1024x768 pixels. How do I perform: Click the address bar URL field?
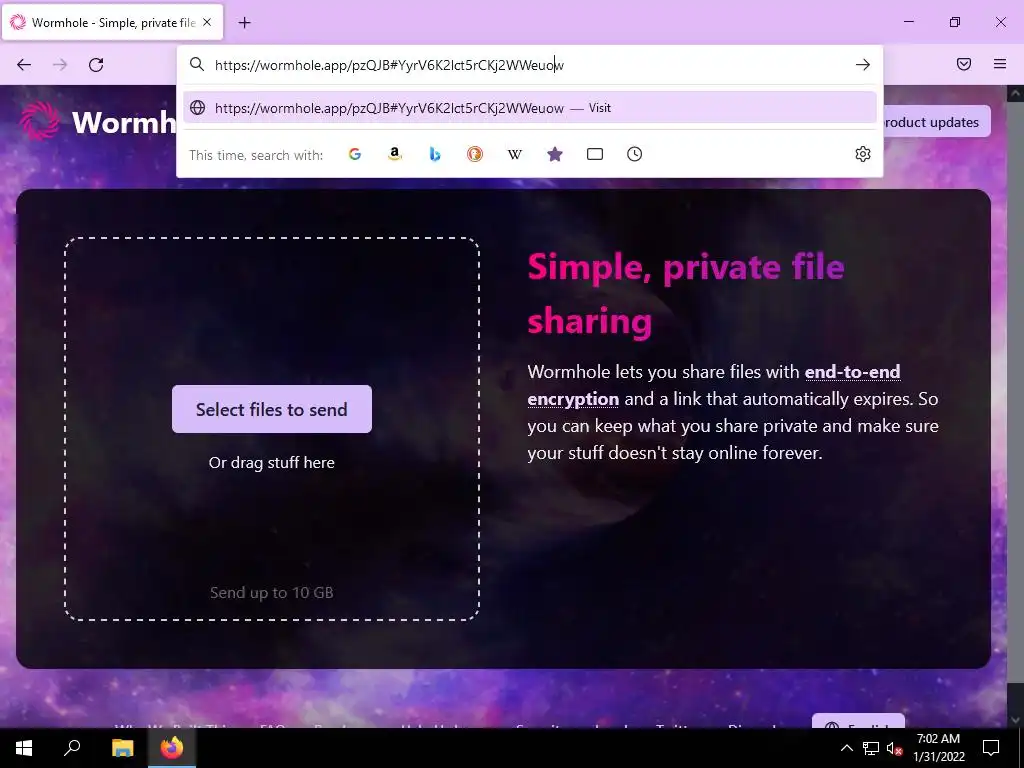pos(529,65)
